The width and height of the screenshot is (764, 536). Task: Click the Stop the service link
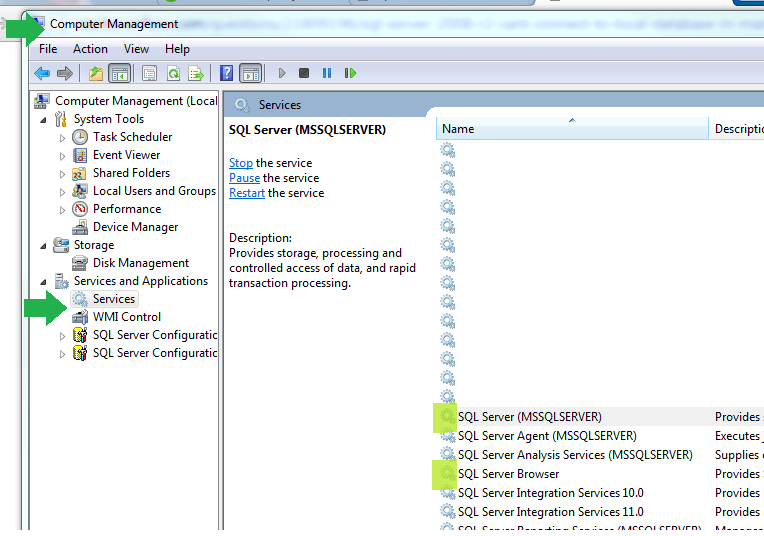[240, 163]
